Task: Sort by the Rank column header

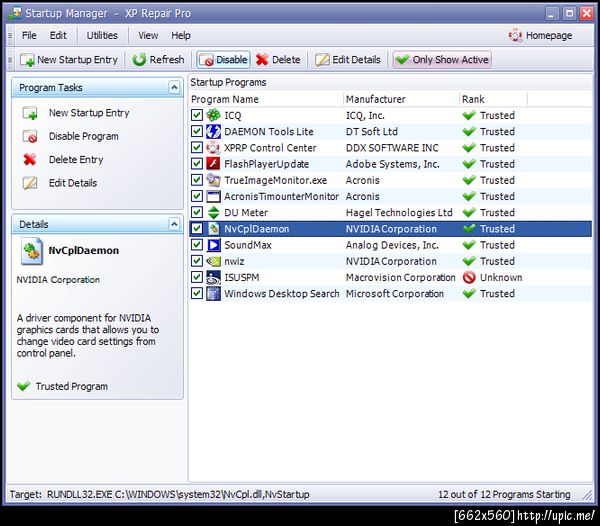Action: 493,99
